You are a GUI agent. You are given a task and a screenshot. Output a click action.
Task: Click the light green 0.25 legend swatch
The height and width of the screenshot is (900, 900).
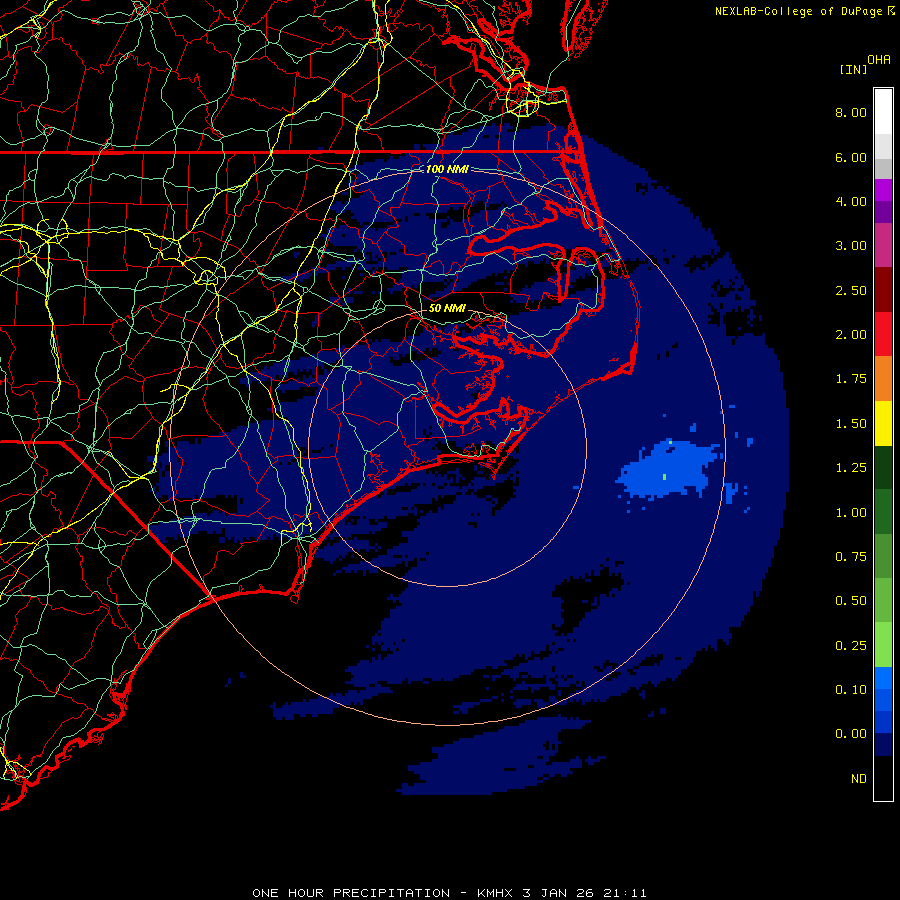pos(883,645)
